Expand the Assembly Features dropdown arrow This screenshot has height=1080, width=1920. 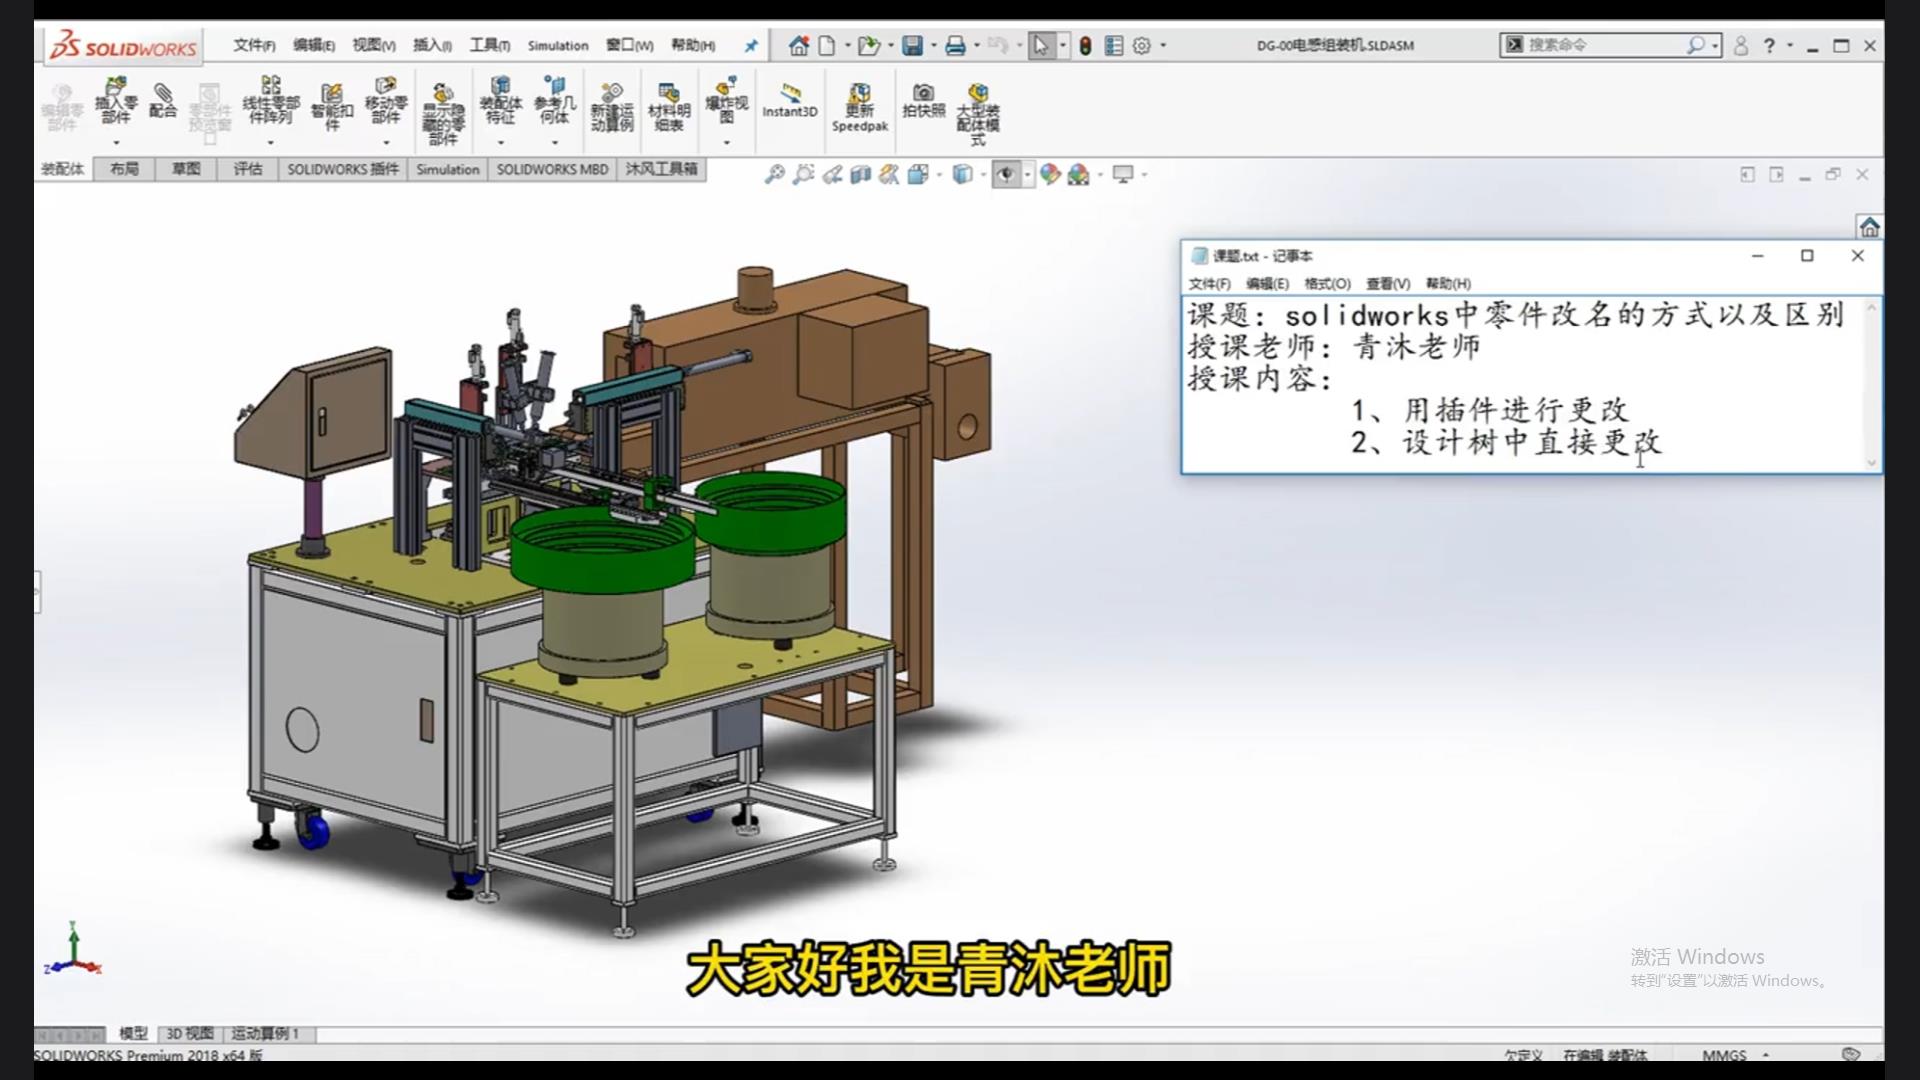501,143
